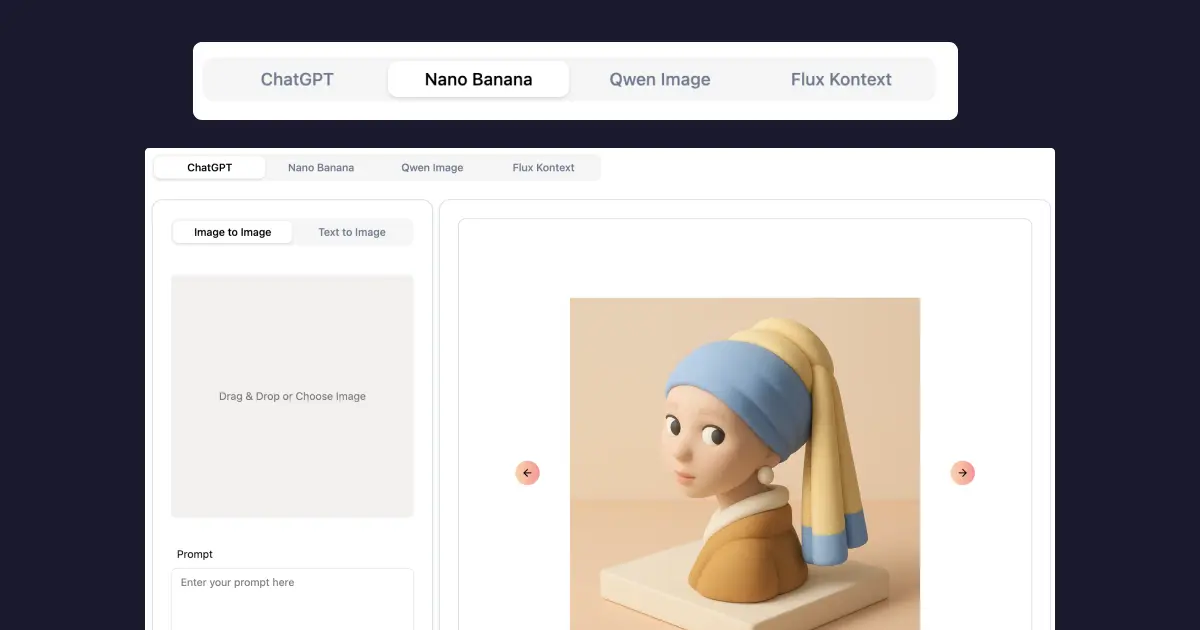The image size is (1200, 630).
Task: Switch to Text to Image mode
Action: pos(352,232)
